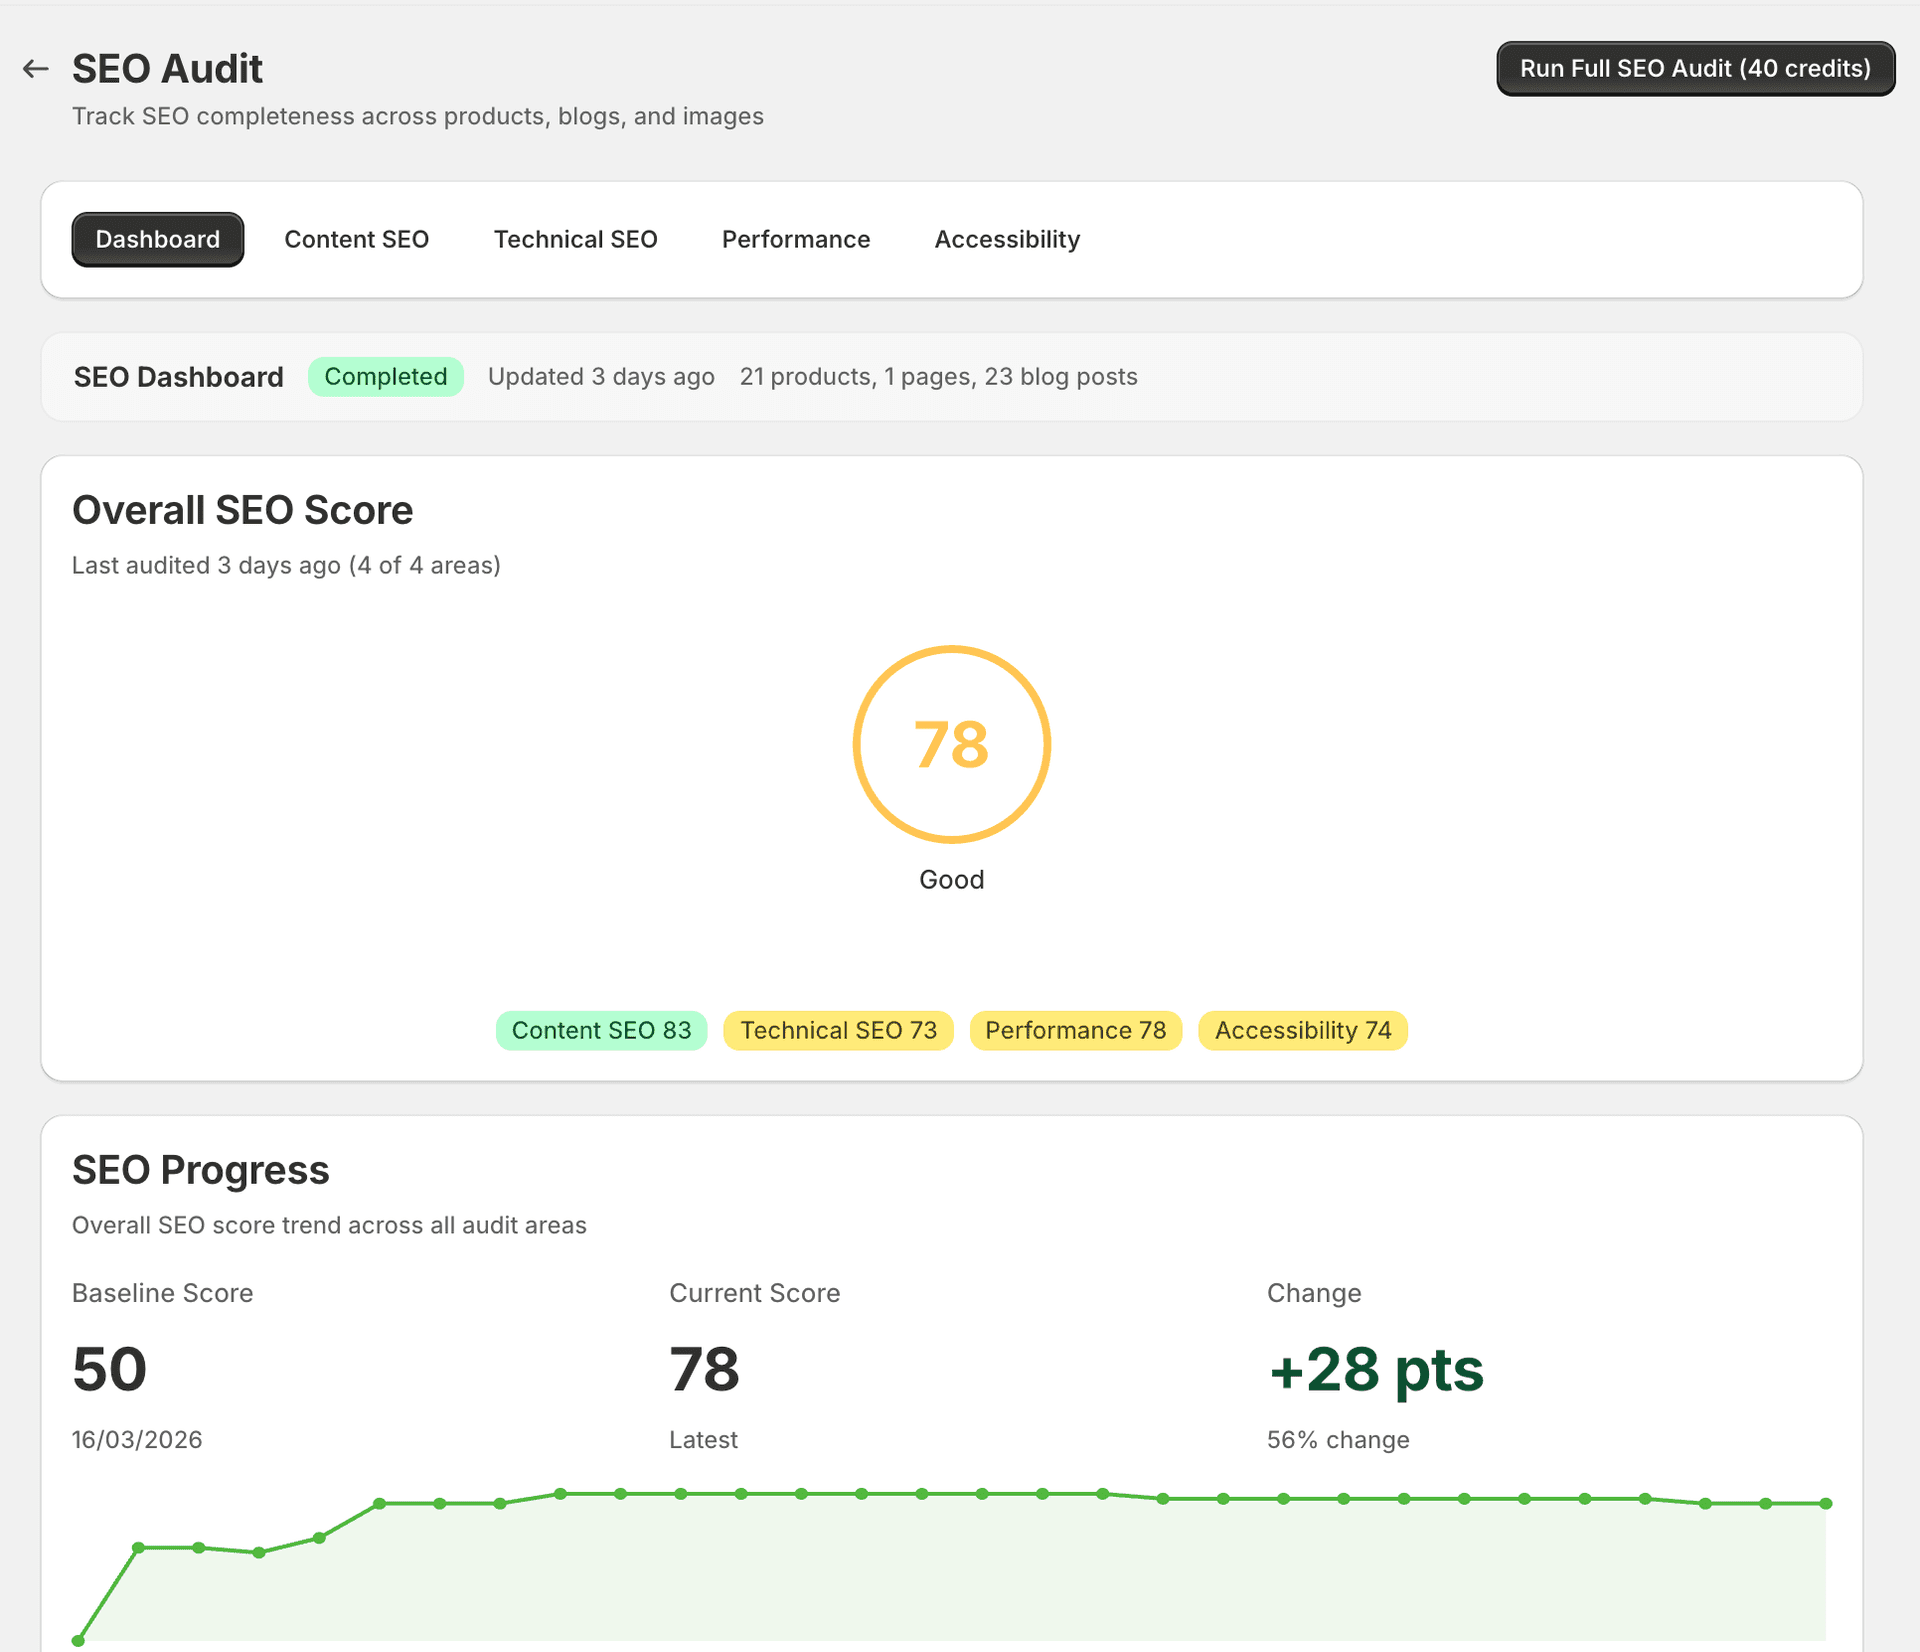Open the Accessibility tab
This screenshot has height=1652, width=1920.
1007,239
